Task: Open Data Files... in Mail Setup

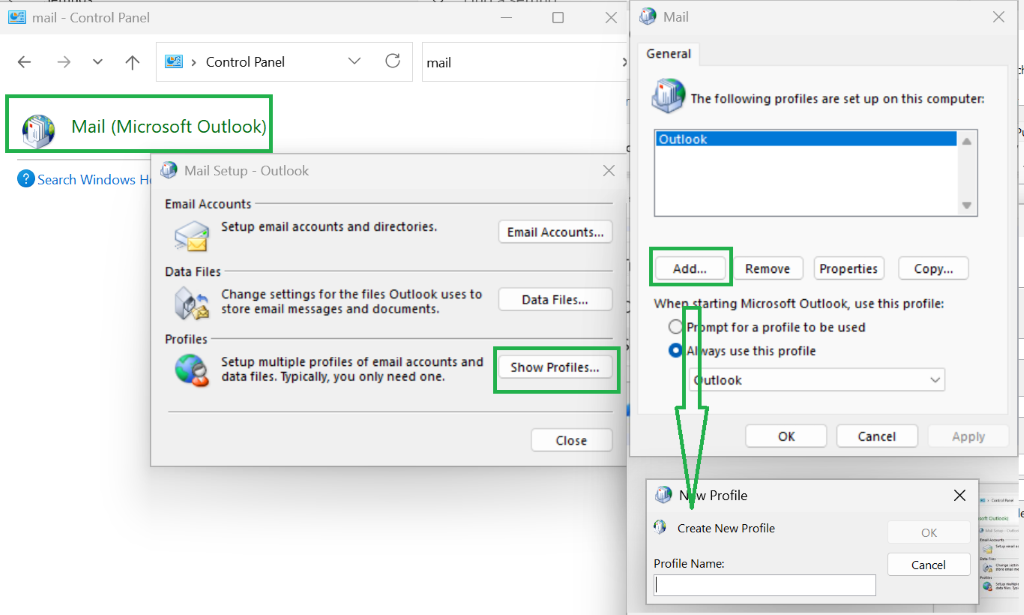Action: (555, 300)
